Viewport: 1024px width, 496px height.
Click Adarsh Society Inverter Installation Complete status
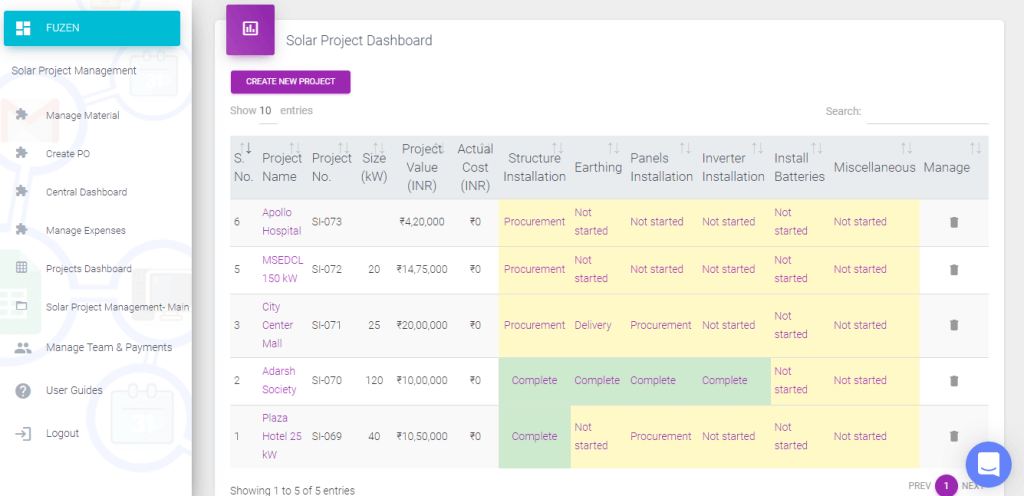coord(724,380)
